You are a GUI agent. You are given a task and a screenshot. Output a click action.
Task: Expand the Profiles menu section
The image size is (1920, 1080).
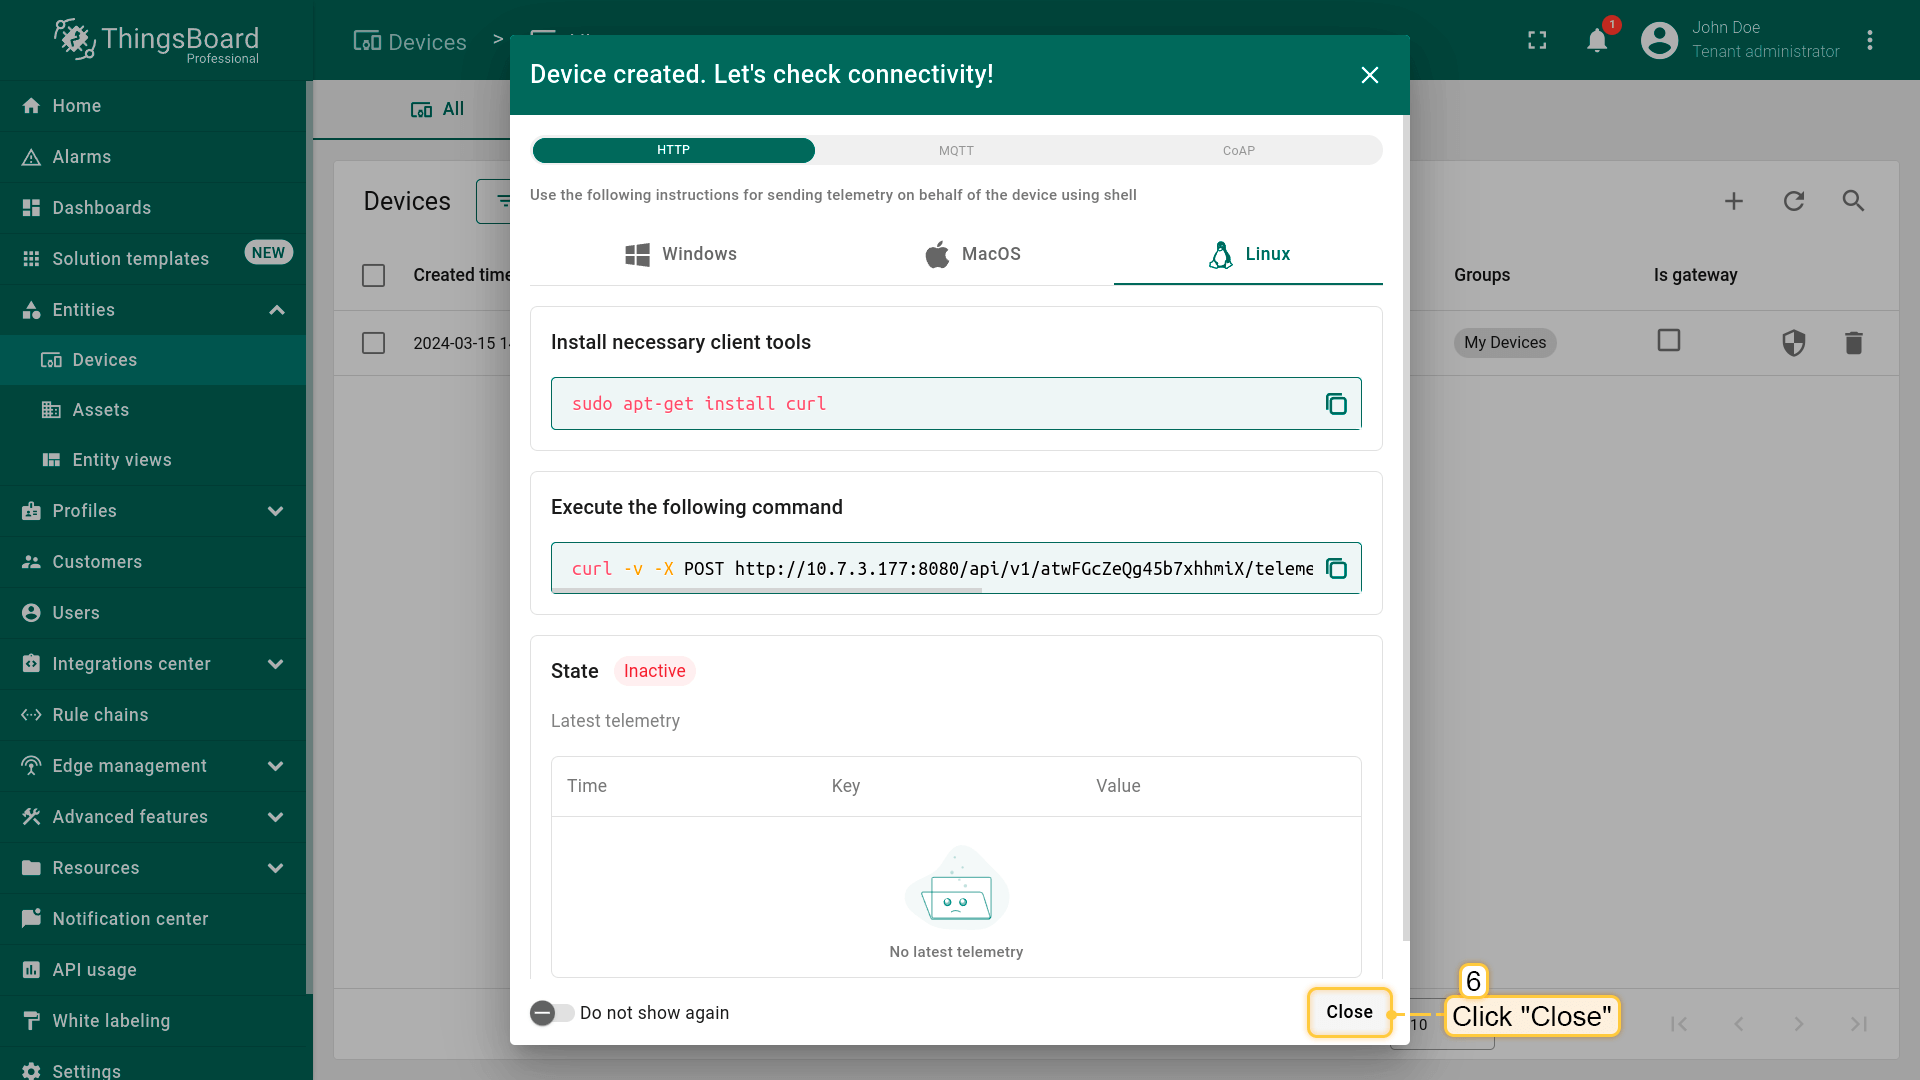coord(276,511)
